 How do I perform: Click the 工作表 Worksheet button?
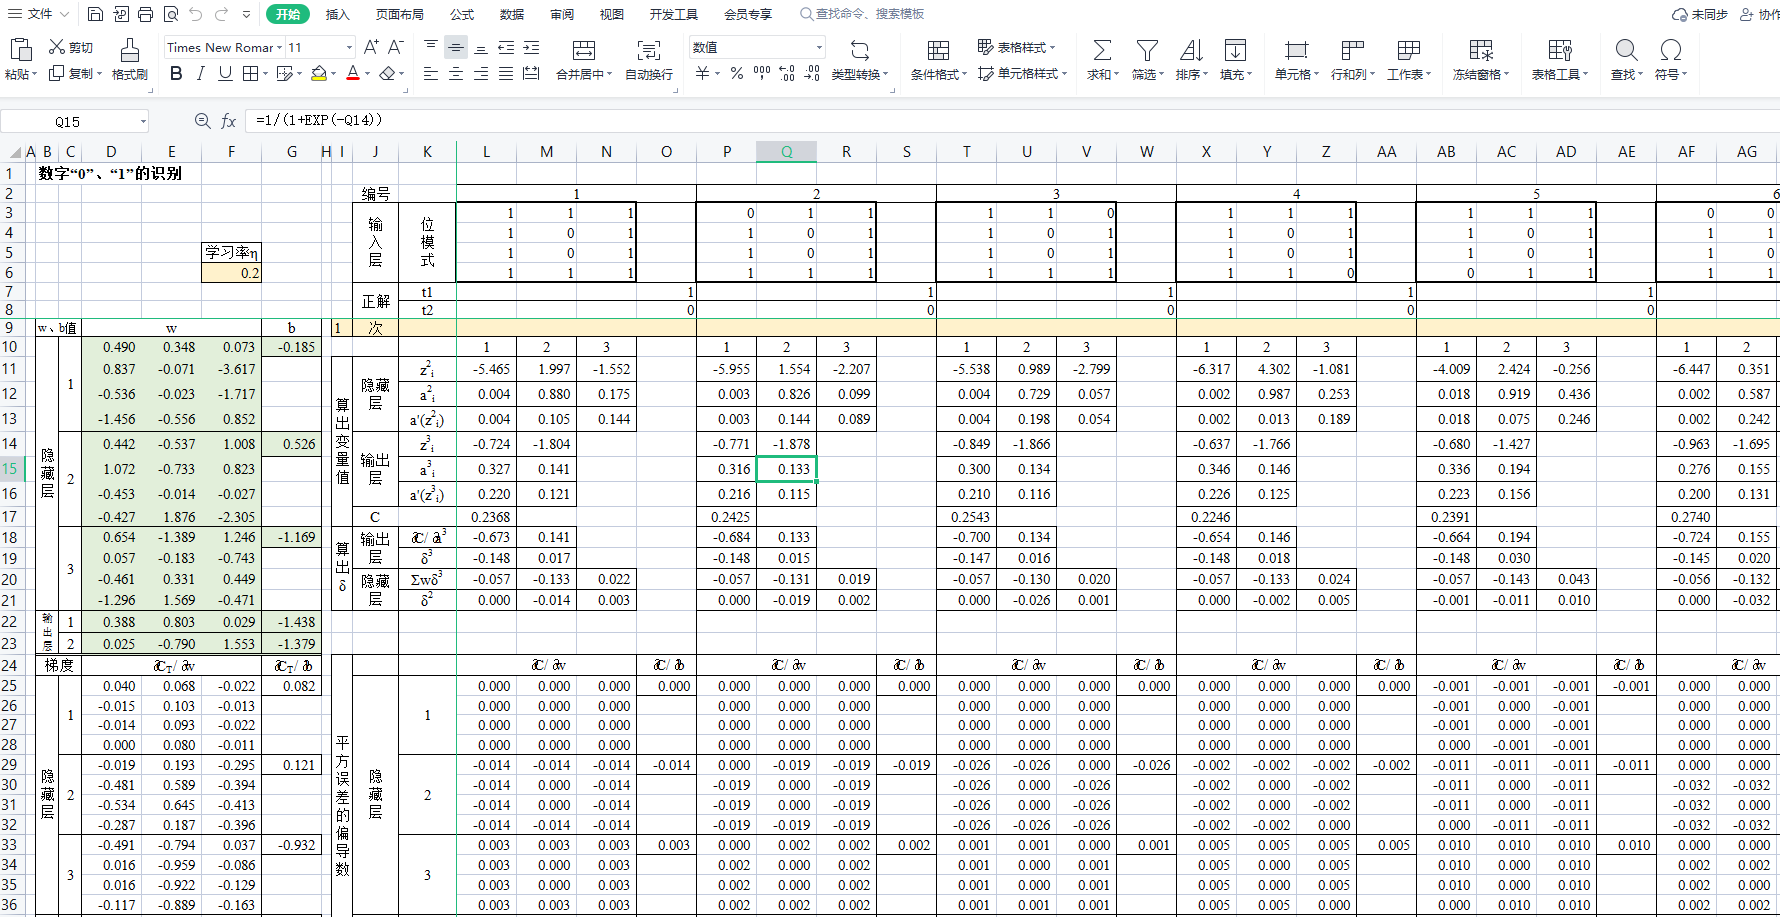pos(1409,61)
